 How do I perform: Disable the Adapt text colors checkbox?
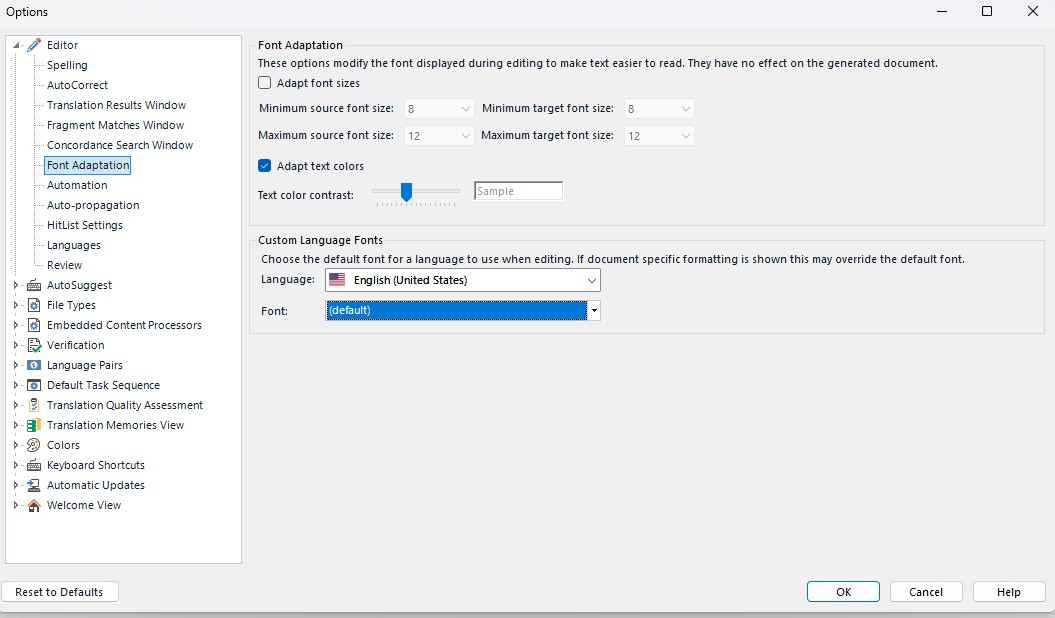tap(263, 166)
